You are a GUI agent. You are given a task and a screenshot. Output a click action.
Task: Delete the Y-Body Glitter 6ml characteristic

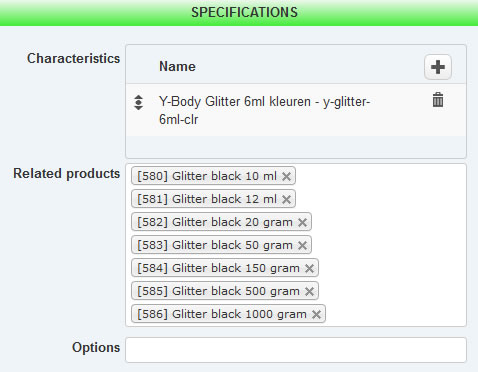click(x=438, y=100)
